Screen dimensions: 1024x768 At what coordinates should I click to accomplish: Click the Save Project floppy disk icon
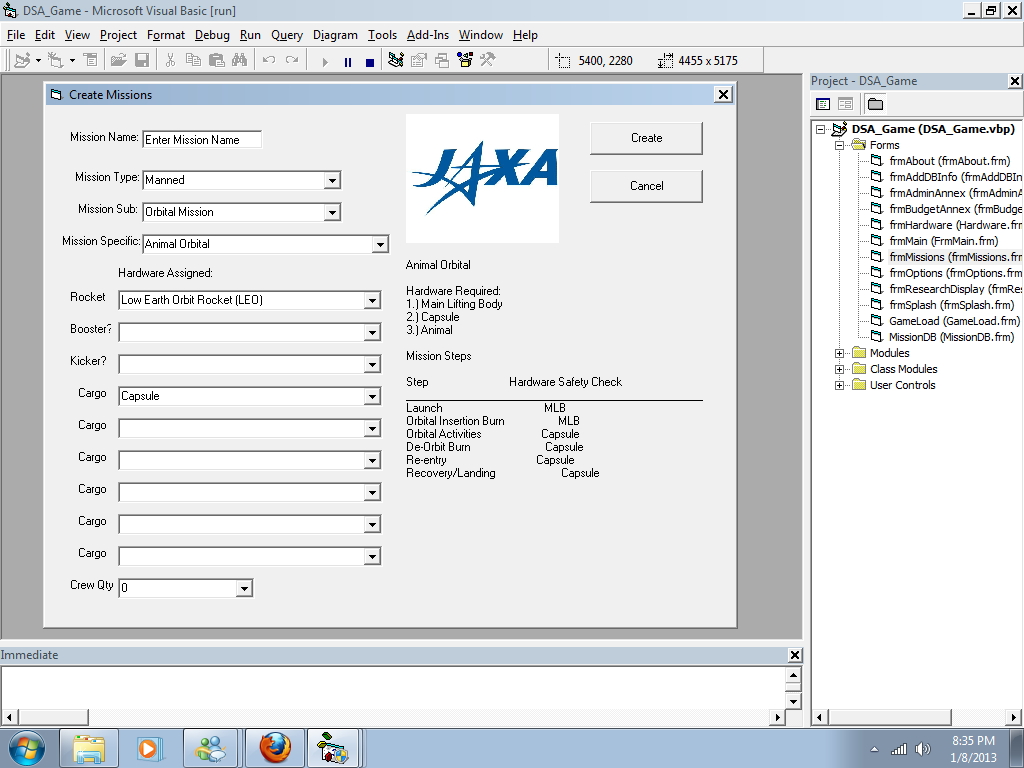pos(142,60)
